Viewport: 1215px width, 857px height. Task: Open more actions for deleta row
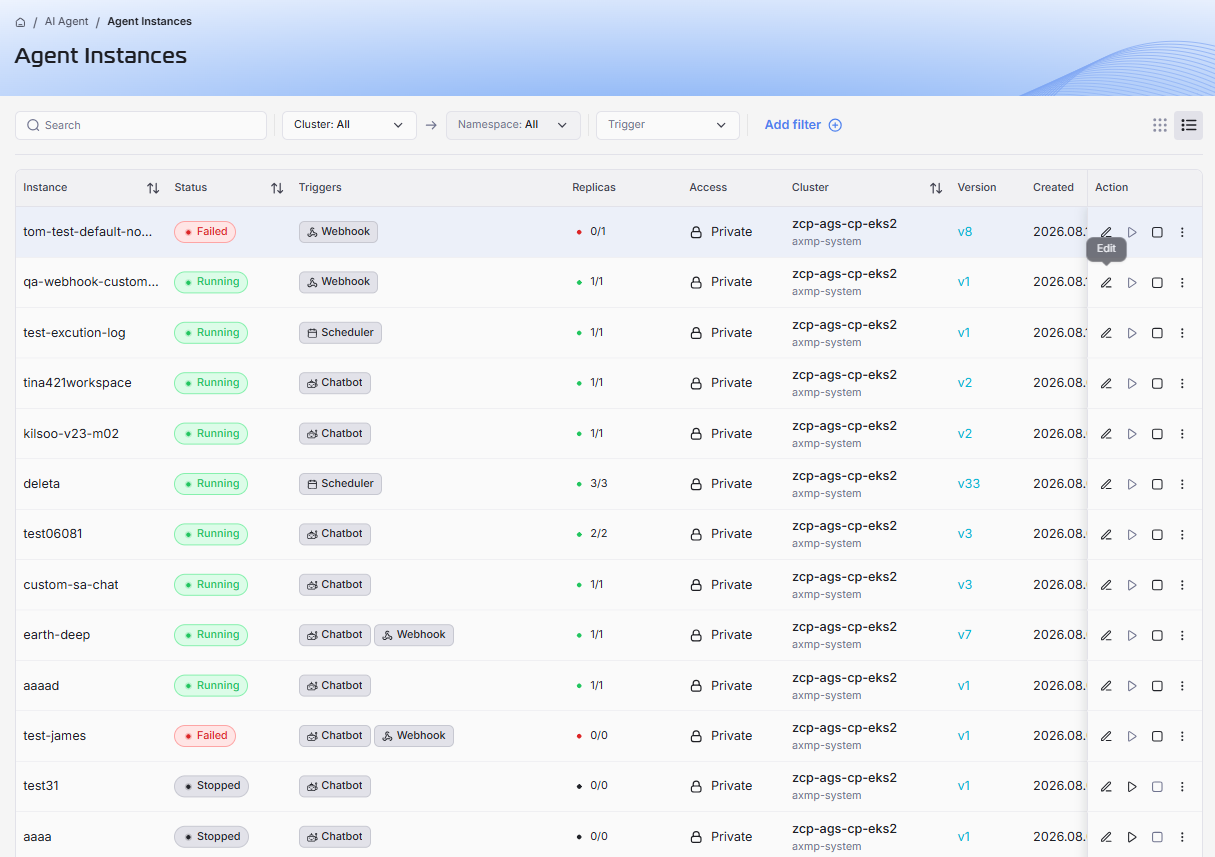[1182, 484]
